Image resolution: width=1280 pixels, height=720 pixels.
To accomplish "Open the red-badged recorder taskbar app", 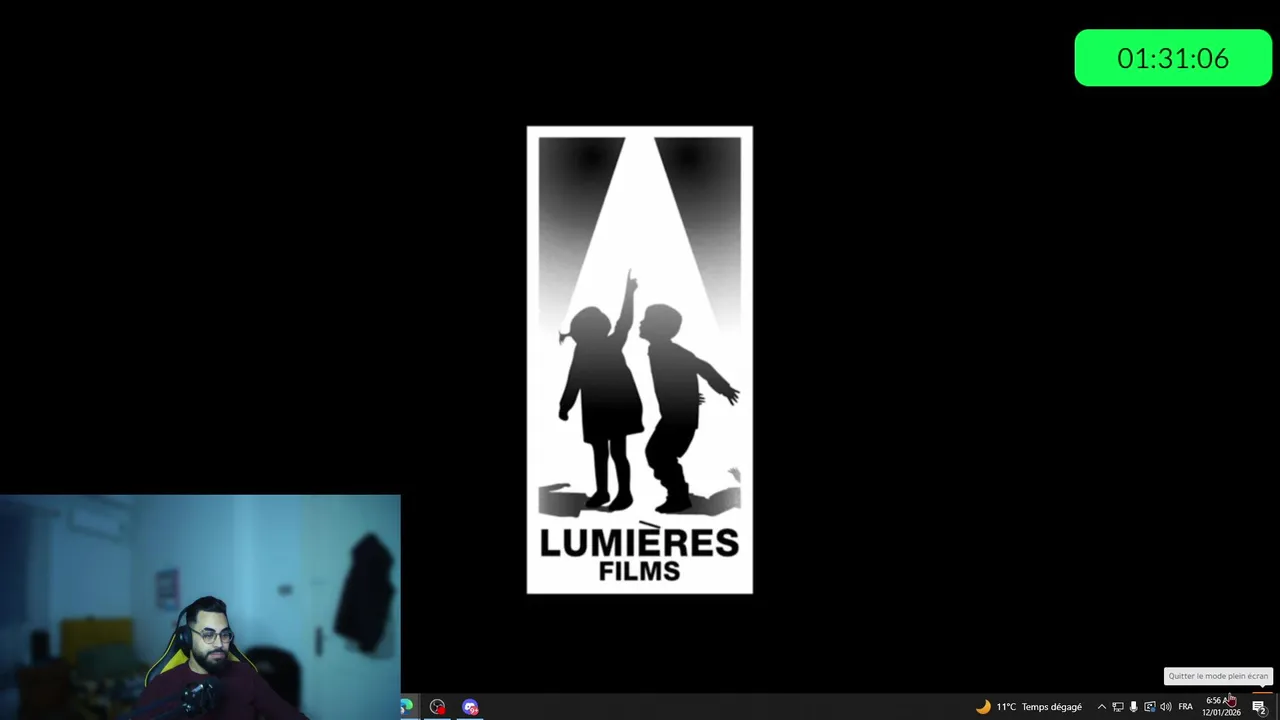I will [x=437, y=707].
